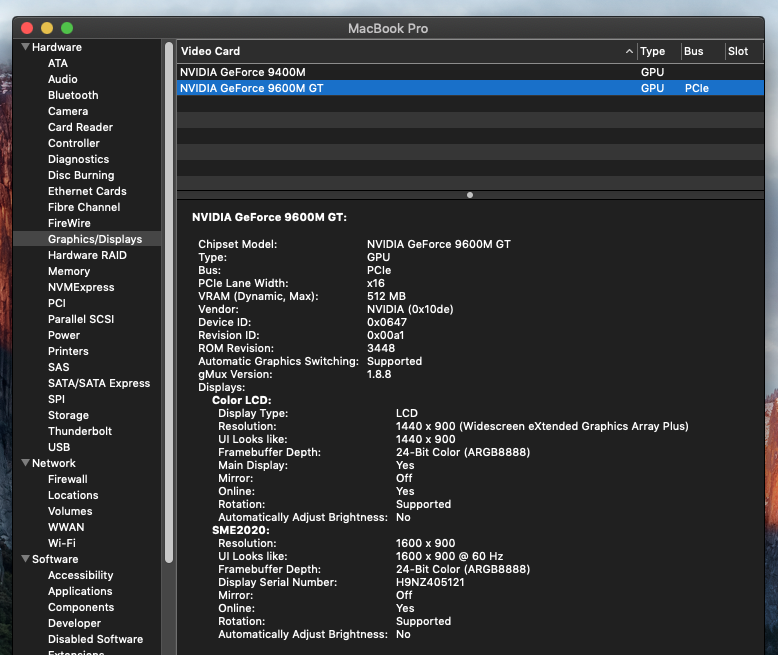The image size is (778, 655).
Task: Open Accessibility under Software
Action: point(80,575)
